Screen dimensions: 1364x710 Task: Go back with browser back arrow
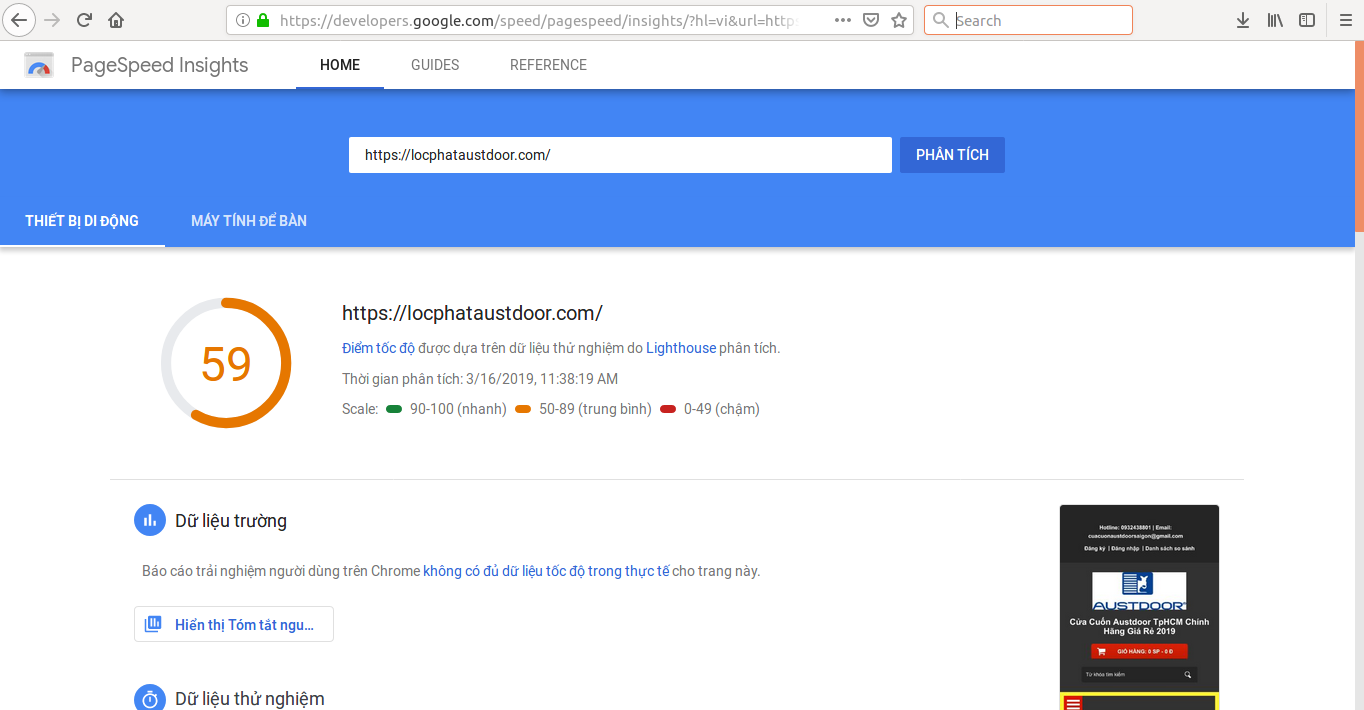(21, 20)
